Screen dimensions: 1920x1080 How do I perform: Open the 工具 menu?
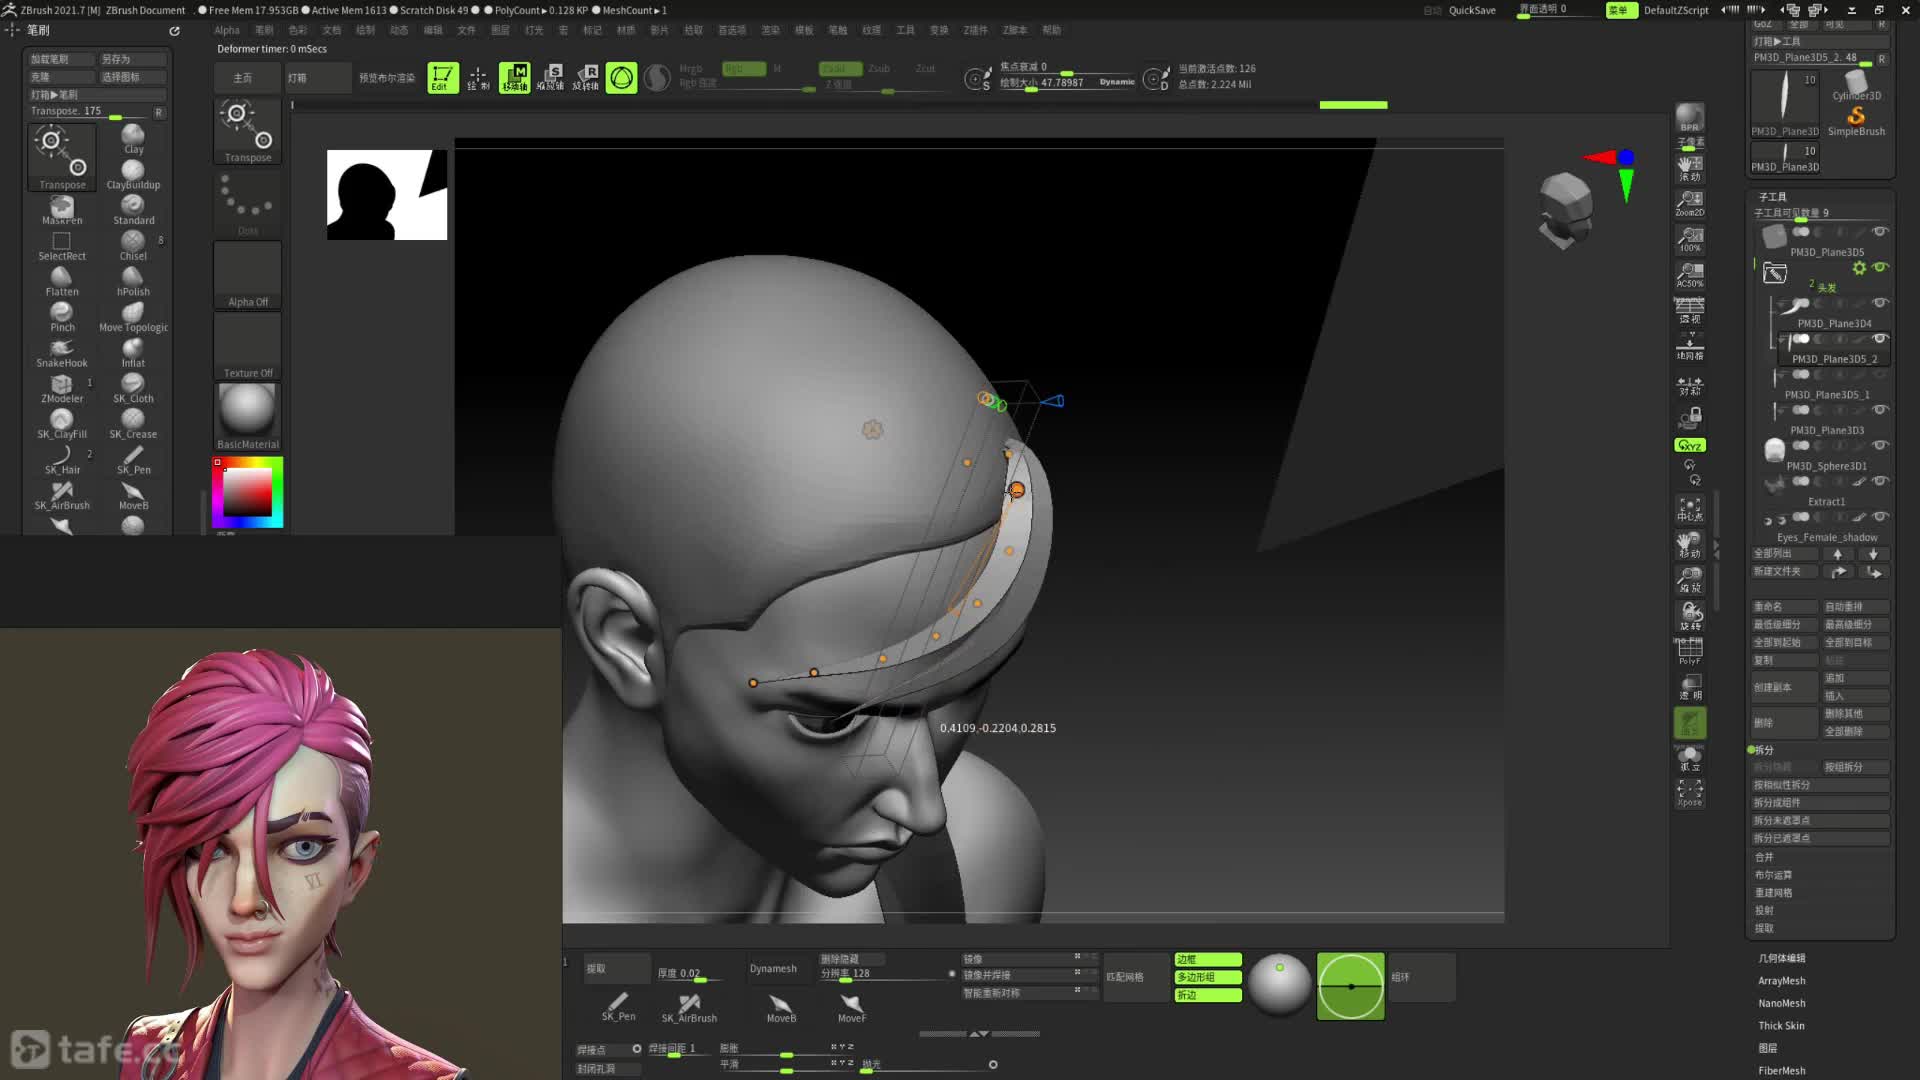click(x=905, y=30)
